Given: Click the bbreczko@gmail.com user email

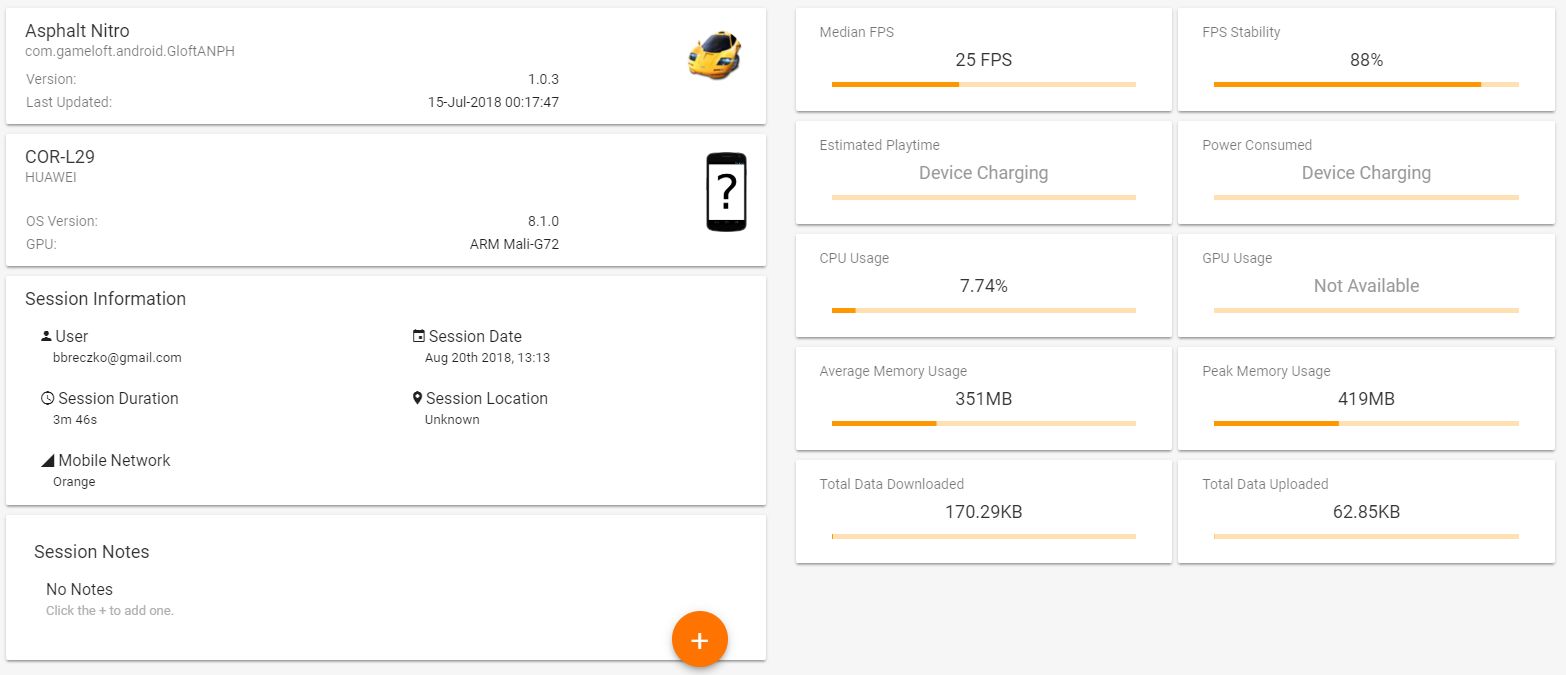Looking at the screenshot, I should tap(117, 357).
